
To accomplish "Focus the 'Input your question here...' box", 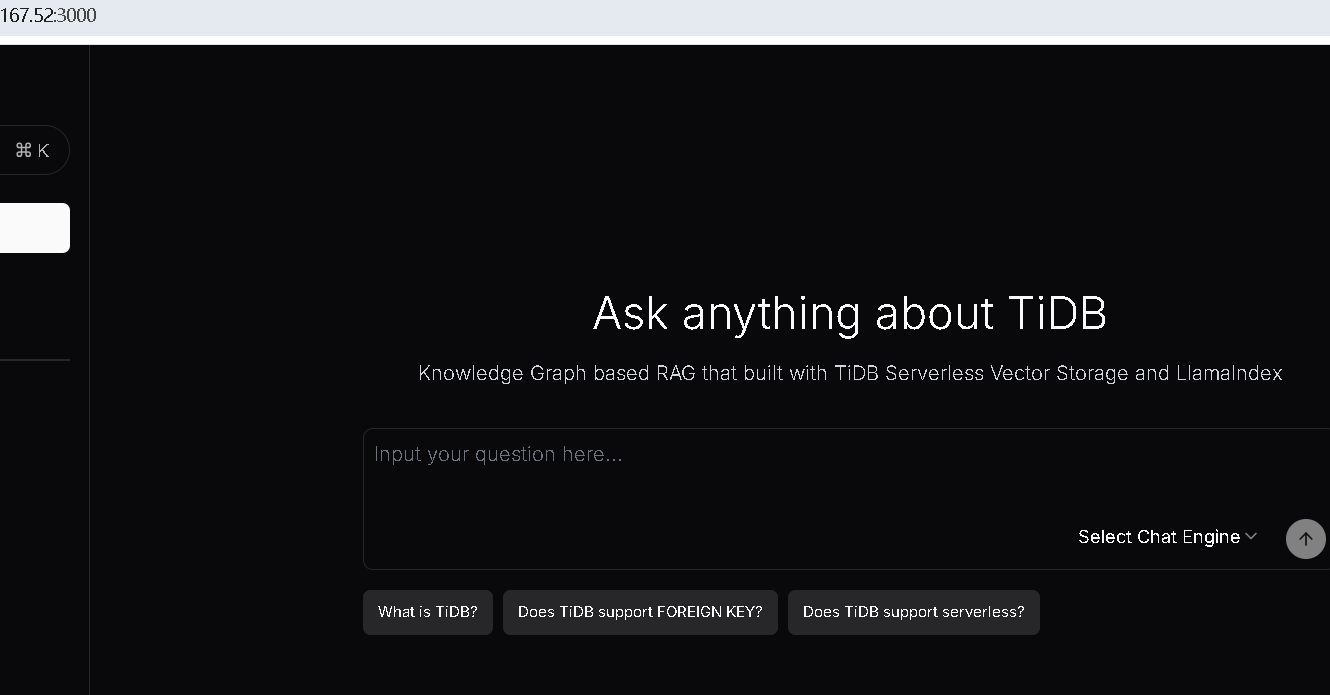I will coord(846,499).
